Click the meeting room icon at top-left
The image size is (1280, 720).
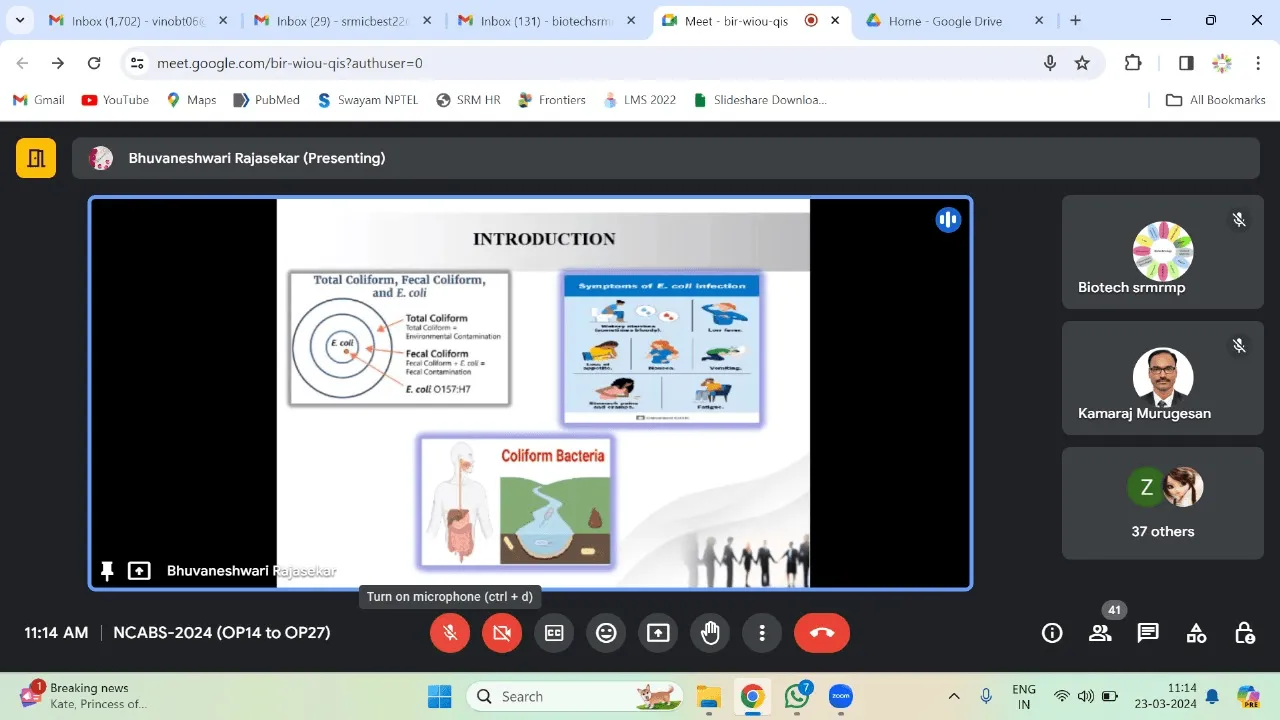pos(36,158)
